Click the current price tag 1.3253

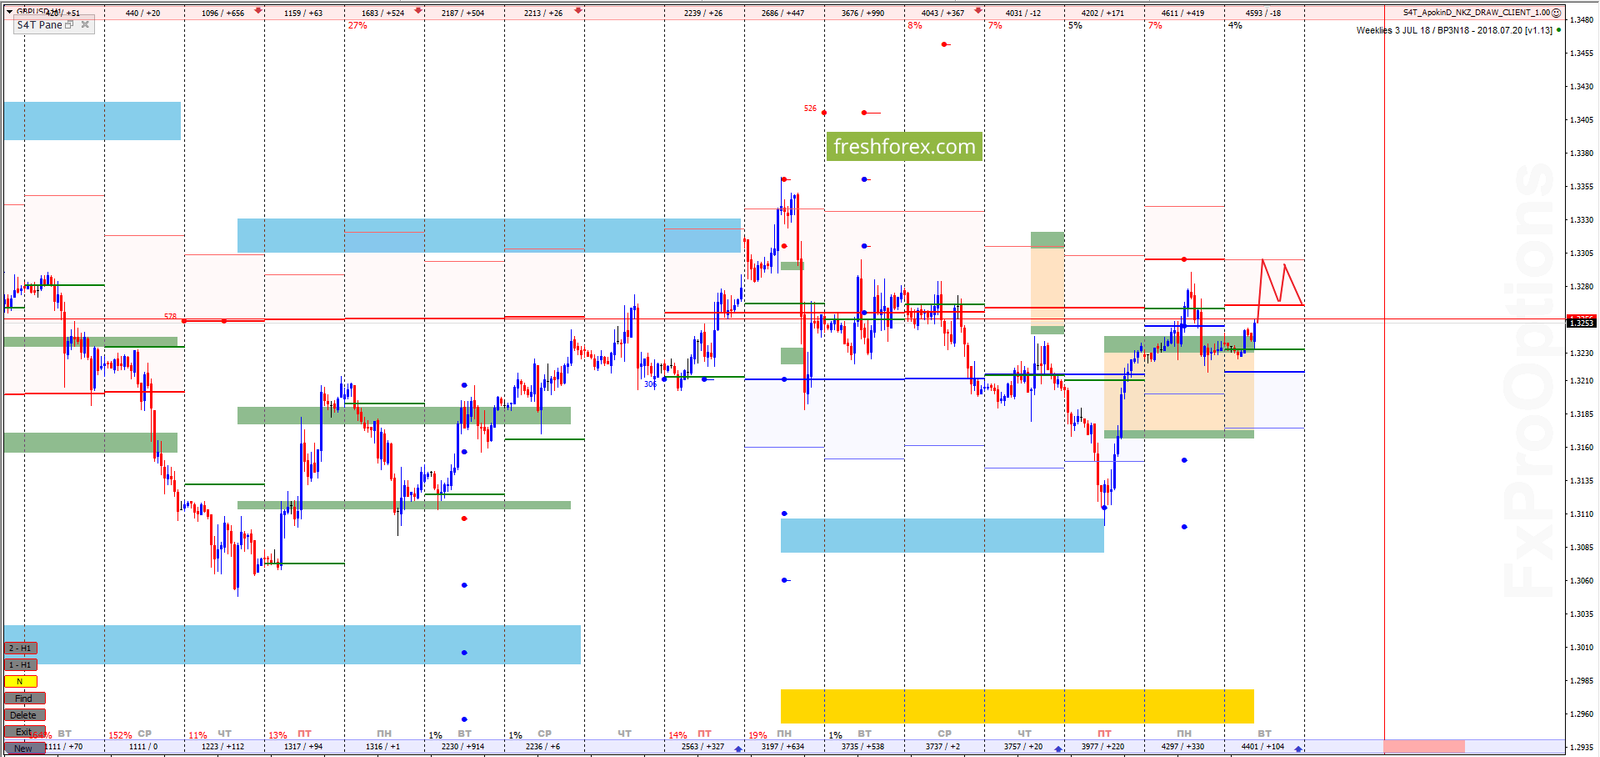coord(1582,322)
